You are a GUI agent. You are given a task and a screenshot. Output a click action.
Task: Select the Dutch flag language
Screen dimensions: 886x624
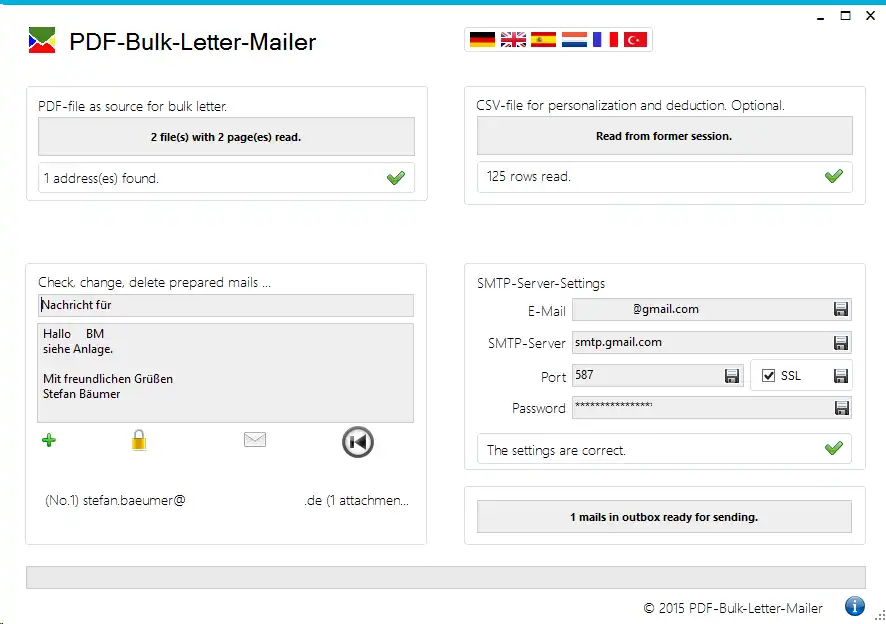tap(574, 40)
